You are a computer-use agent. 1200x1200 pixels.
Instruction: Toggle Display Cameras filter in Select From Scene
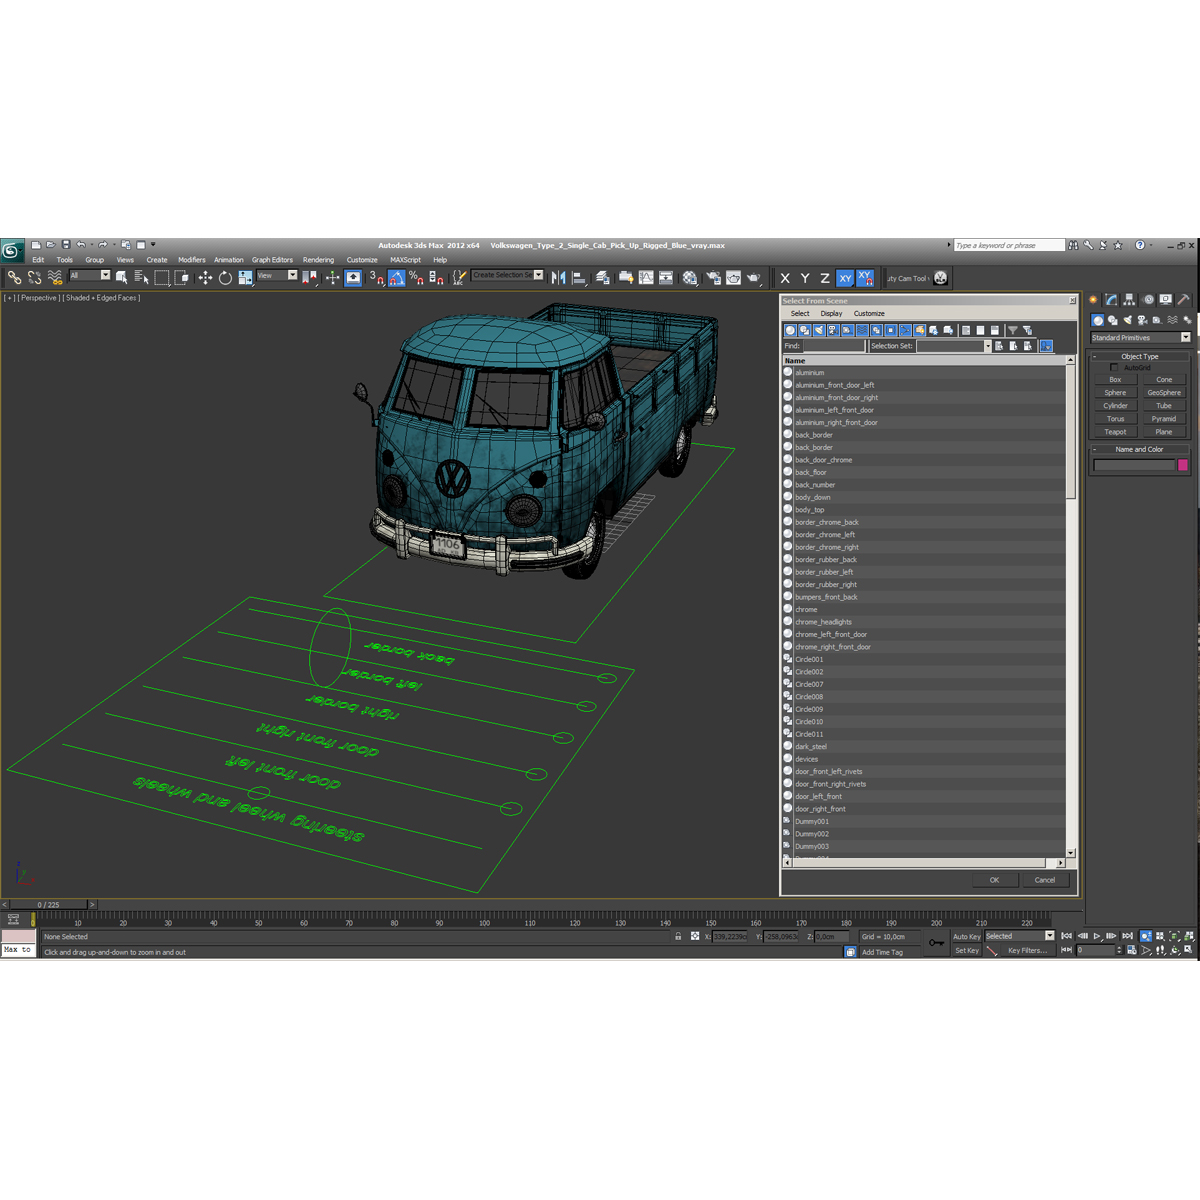point(833,330)
